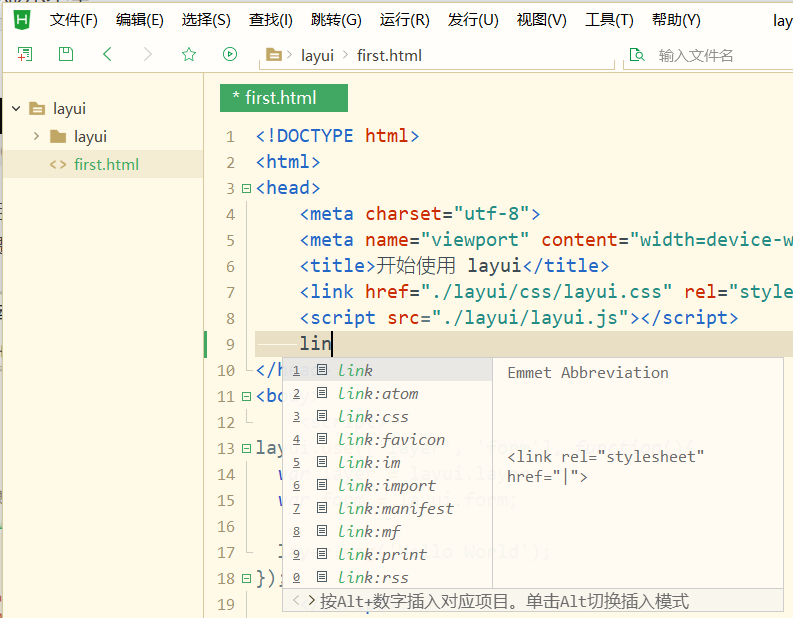The width and height of the screenshot is (793, 618).
Task: Choose the link:rss suggestion
Action: [387, 577]
